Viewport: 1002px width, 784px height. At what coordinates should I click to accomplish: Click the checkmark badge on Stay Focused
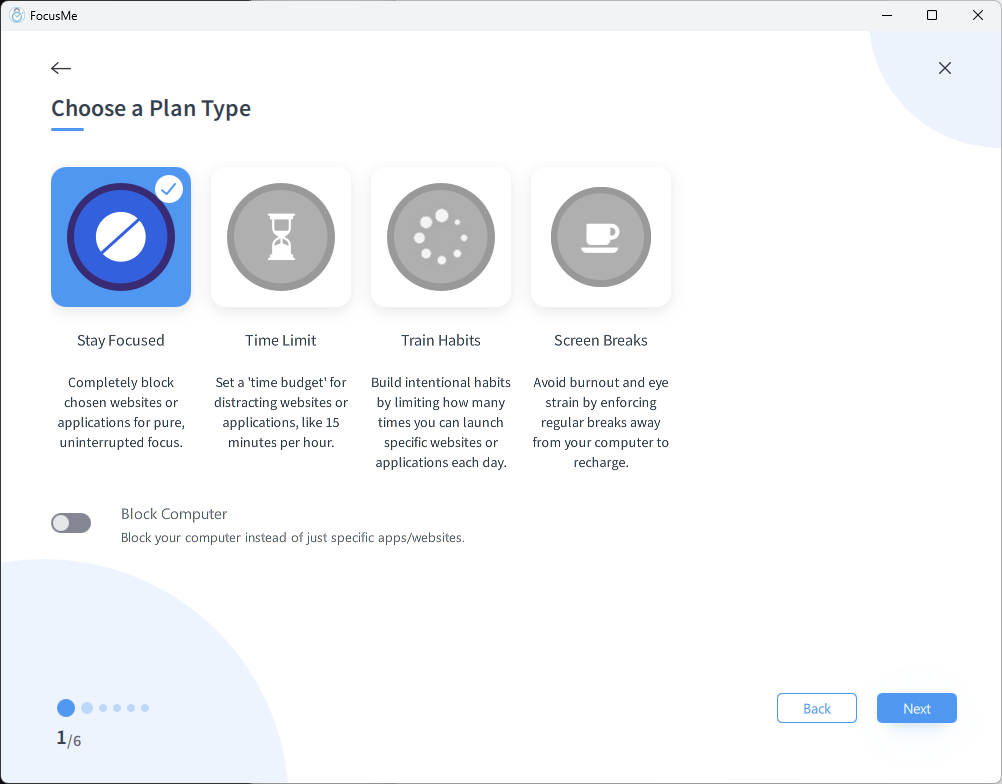click(169, 189)
